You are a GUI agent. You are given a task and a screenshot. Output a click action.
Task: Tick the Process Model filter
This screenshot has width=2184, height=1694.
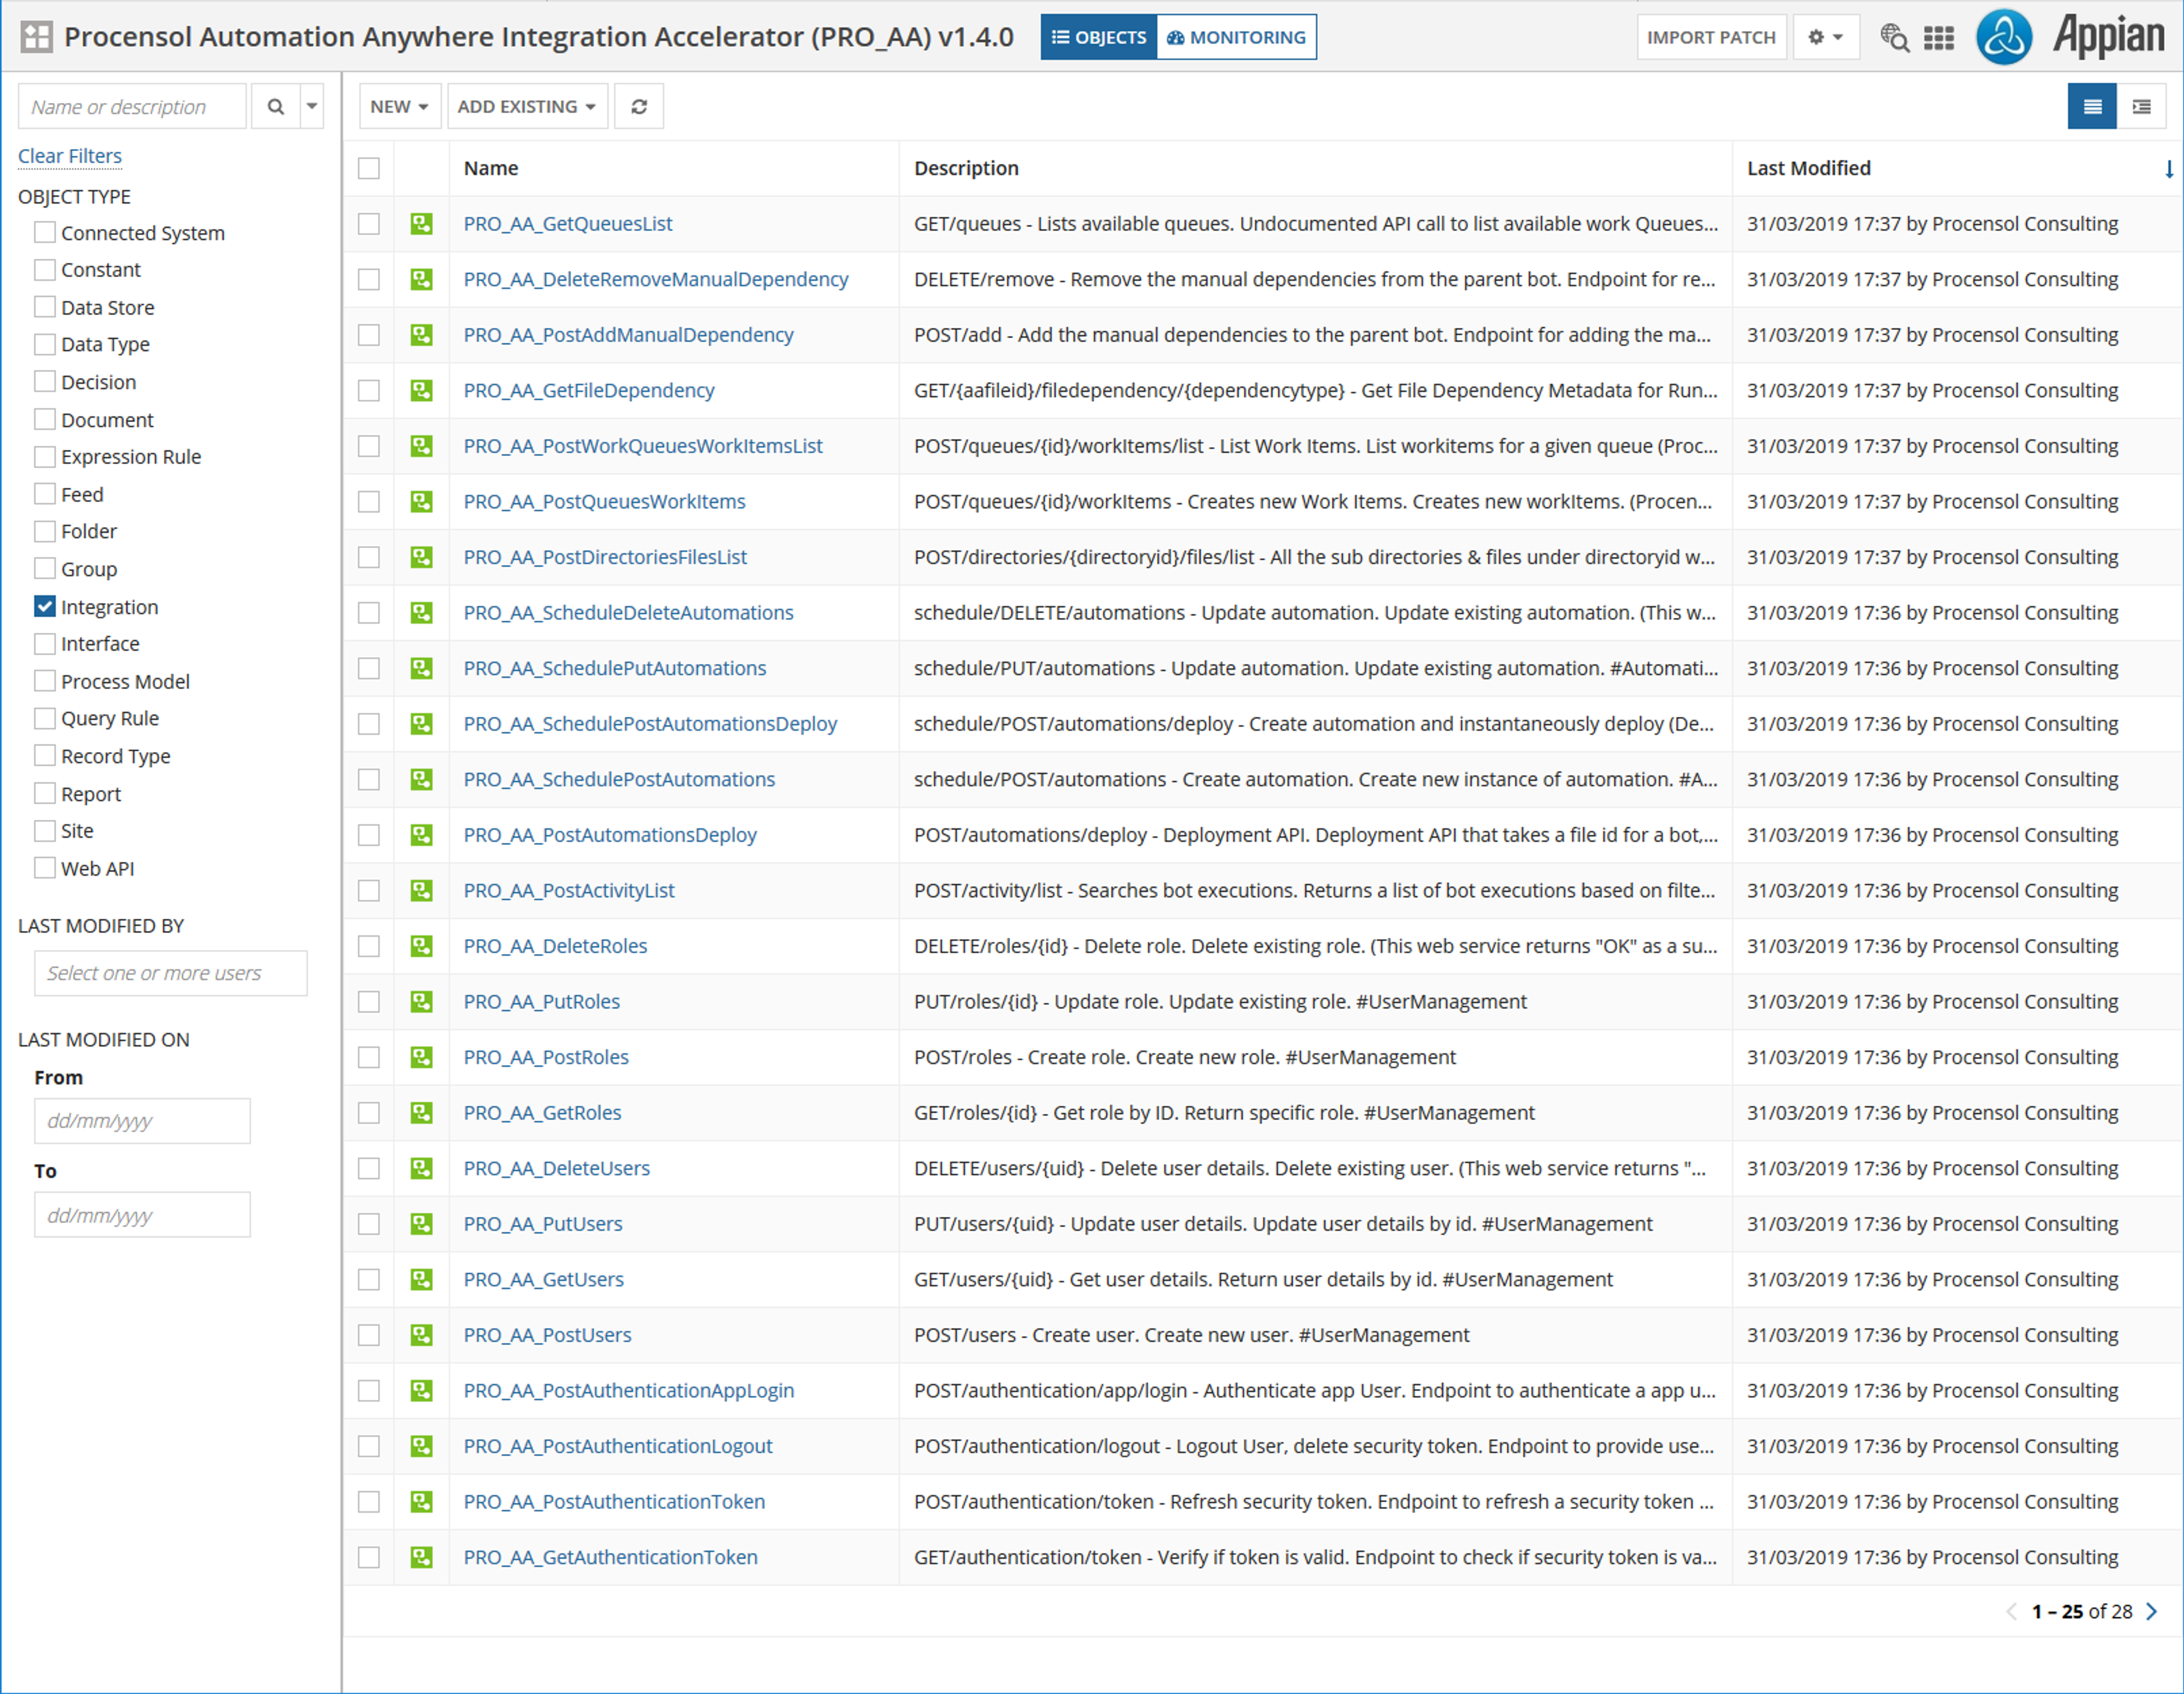coord(45,681)
